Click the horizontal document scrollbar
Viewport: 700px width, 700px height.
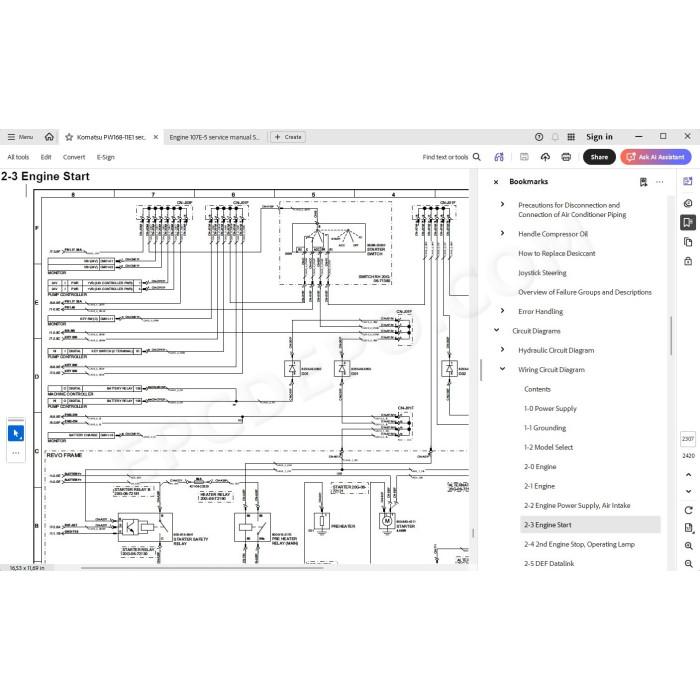(x=202, y=568)
